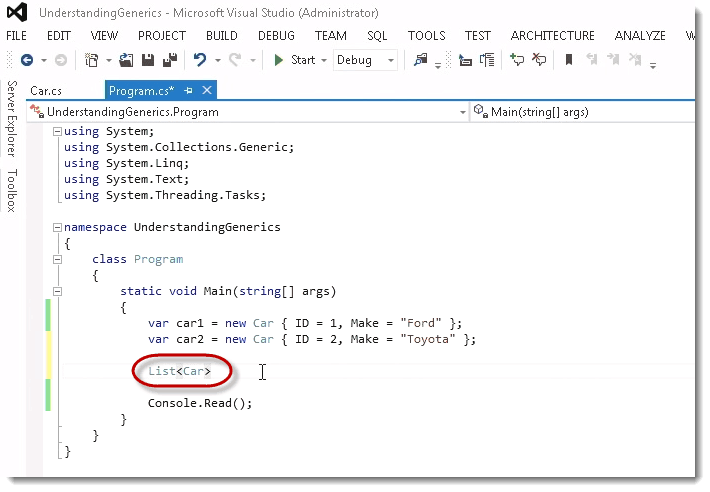Click the Navigate Backward arrow icon
Screen dimensions: 710x492
(x=27, y=60)
